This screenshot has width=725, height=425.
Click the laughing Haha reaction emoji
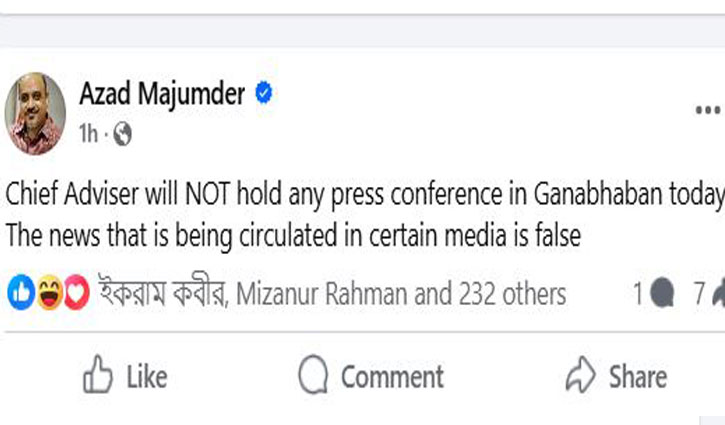tap(48, 293)
